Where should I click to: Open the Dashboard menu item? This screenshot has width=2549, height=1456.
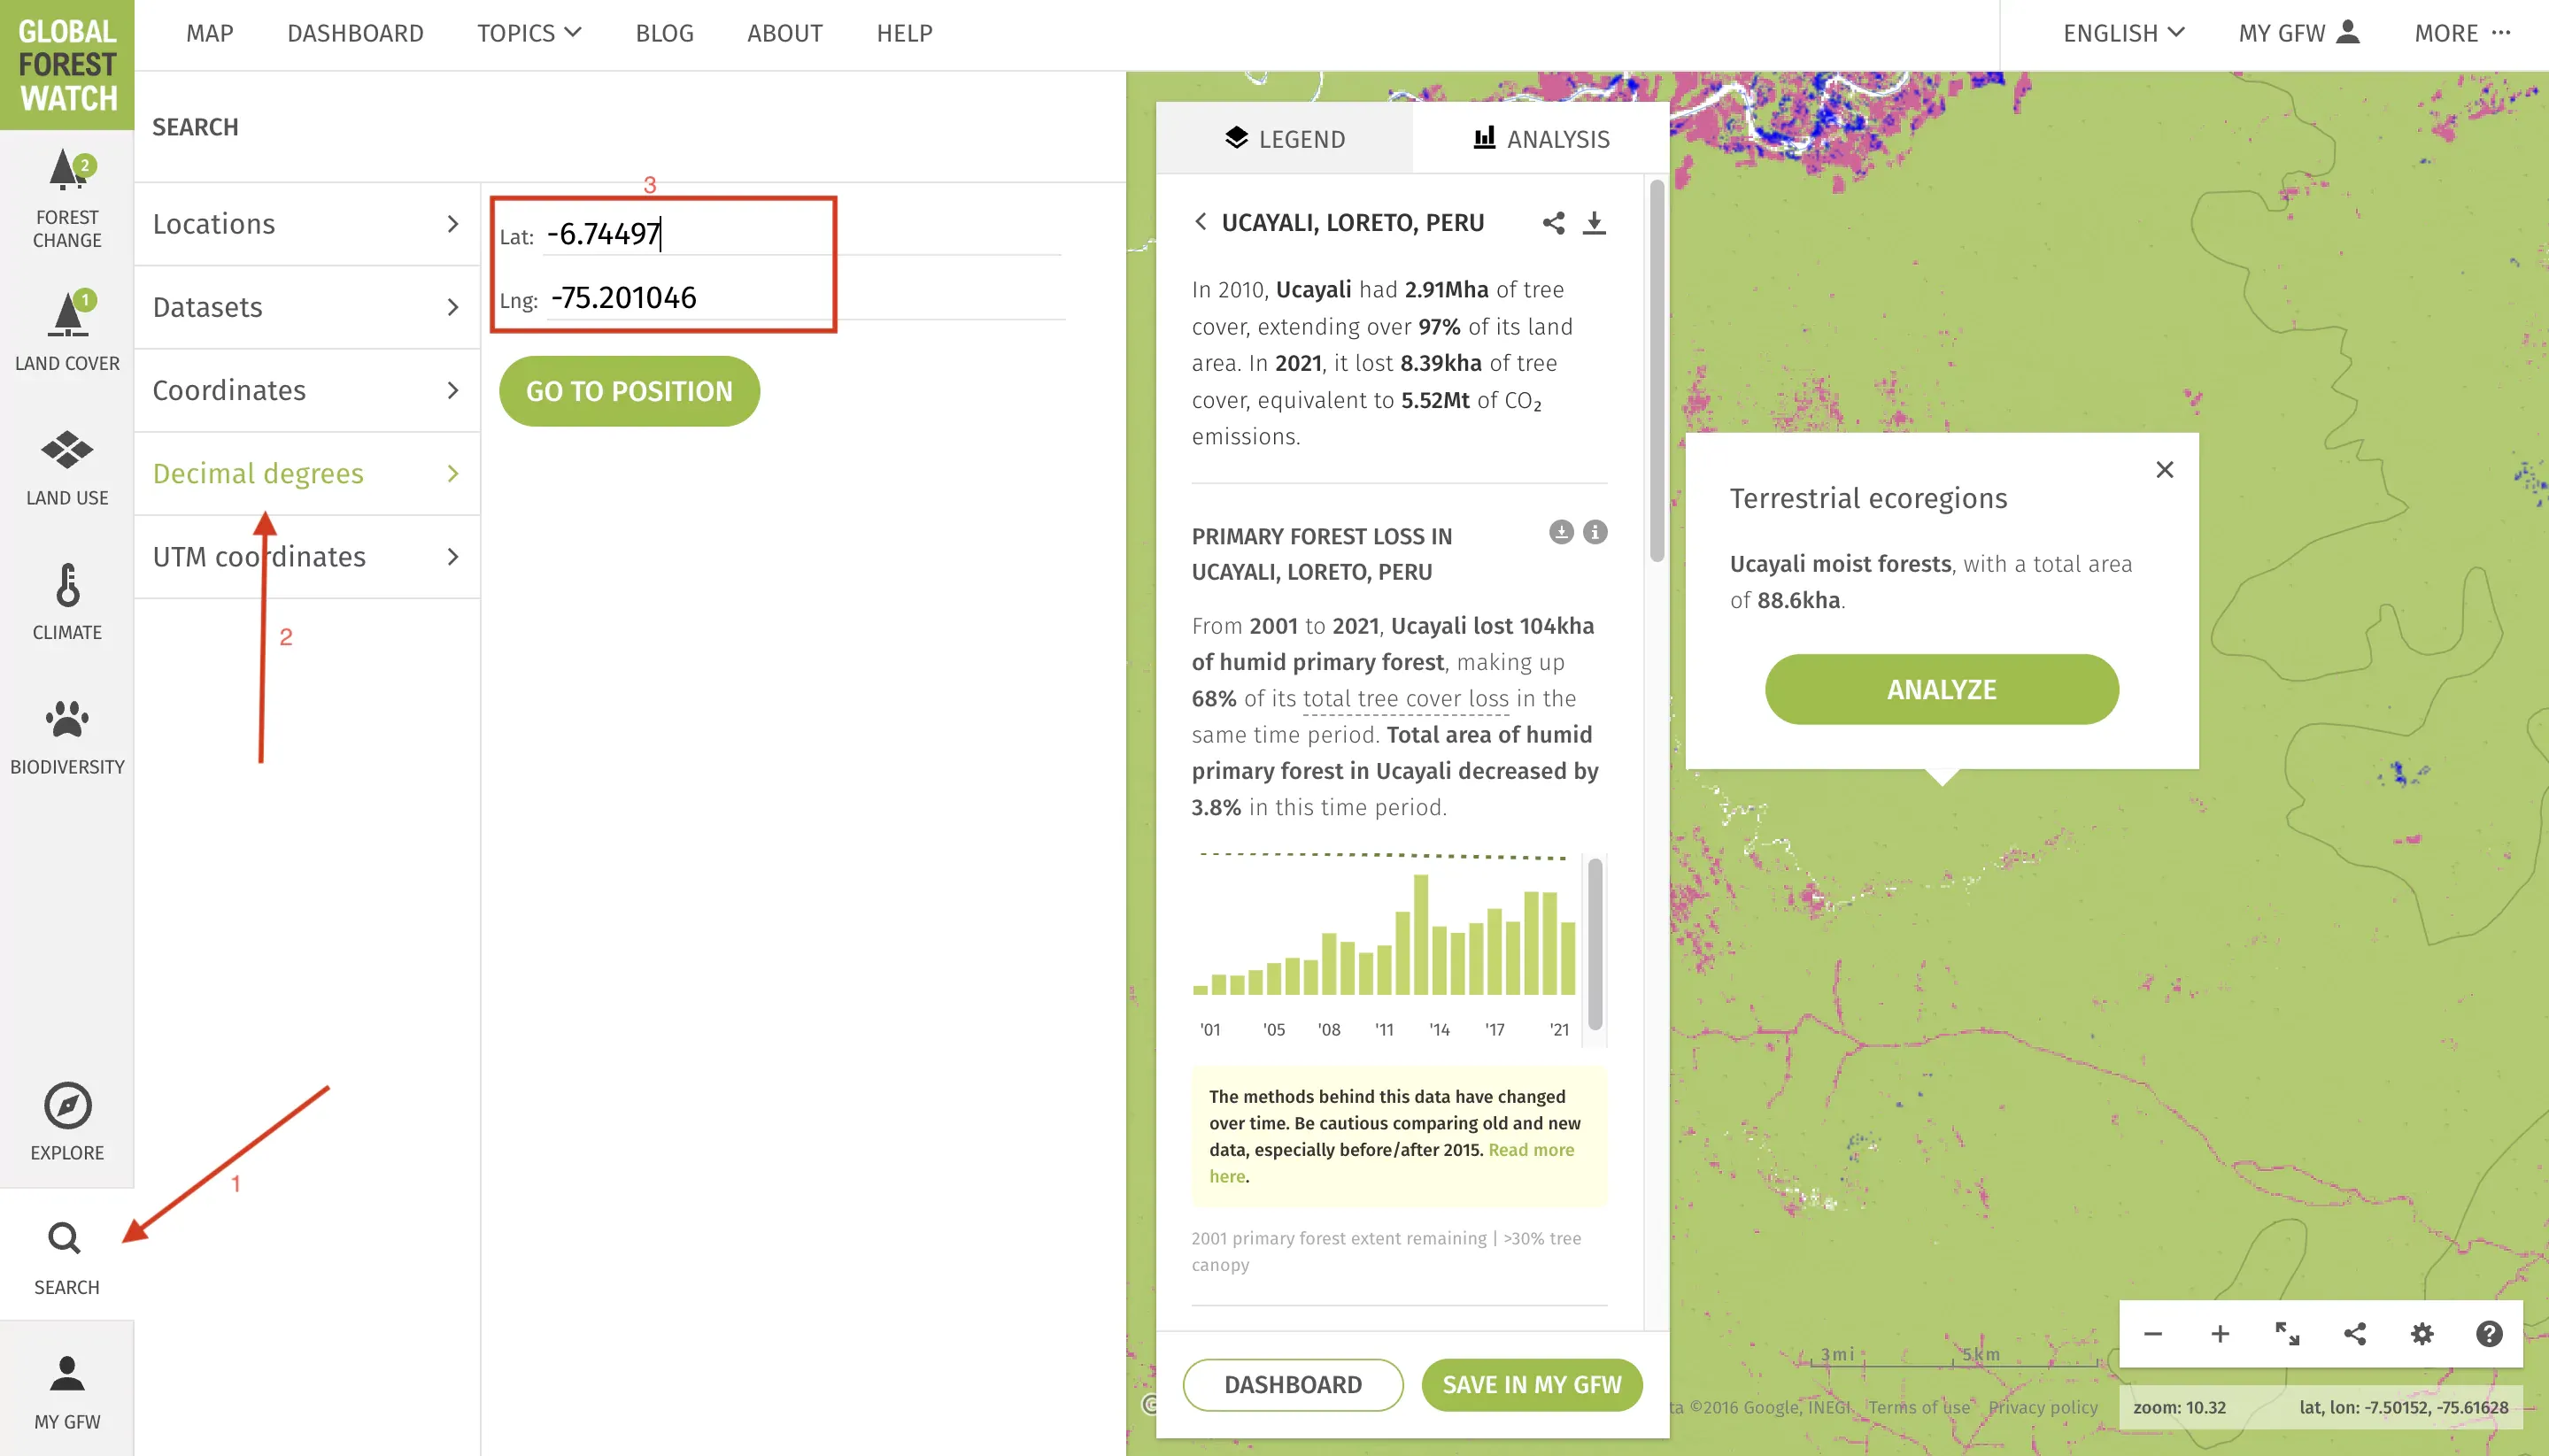(355, 33)
